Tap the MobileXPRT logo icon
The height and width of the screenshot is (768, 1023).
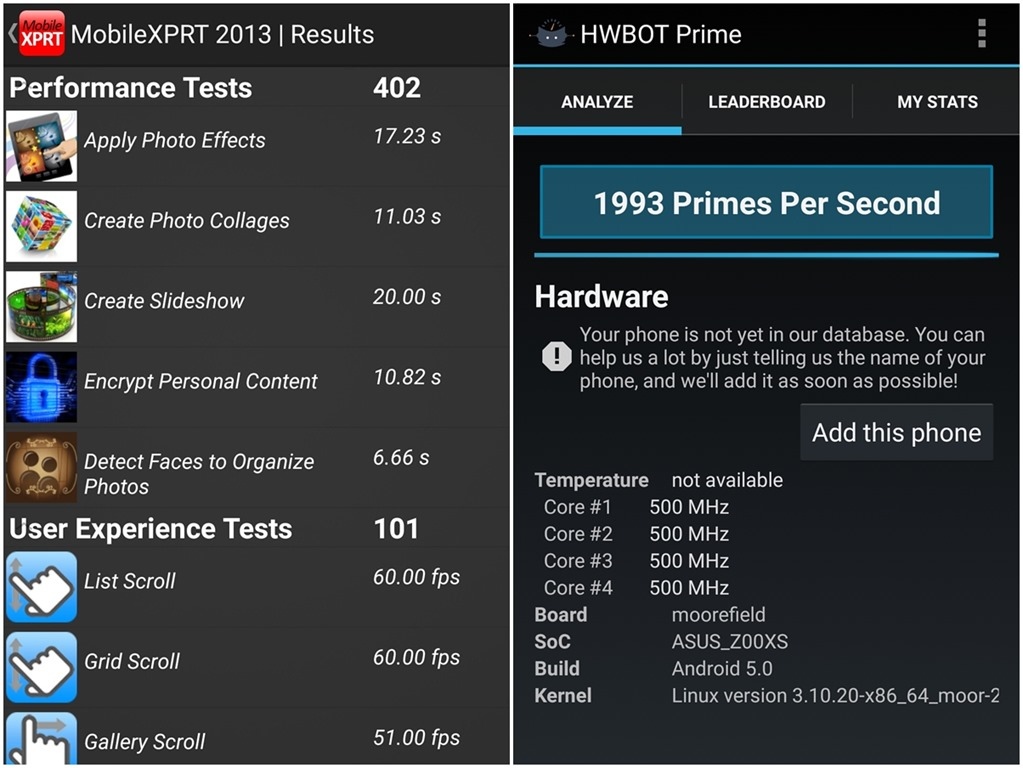coord(41,33)
